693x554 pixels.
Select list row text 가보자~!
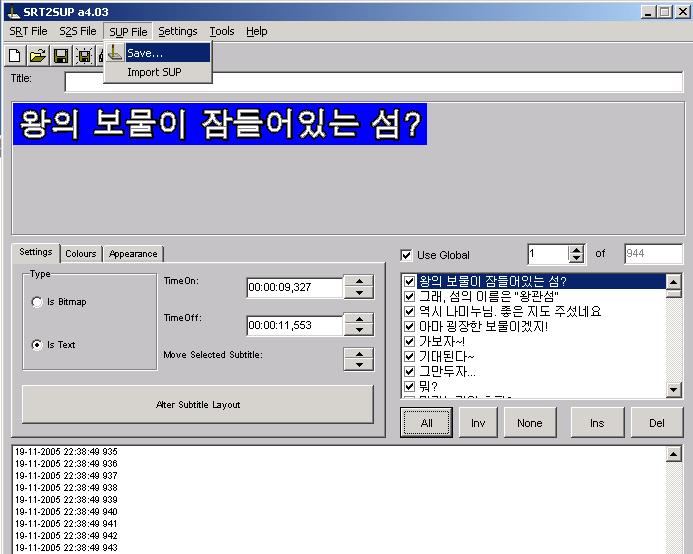[442, 341]
